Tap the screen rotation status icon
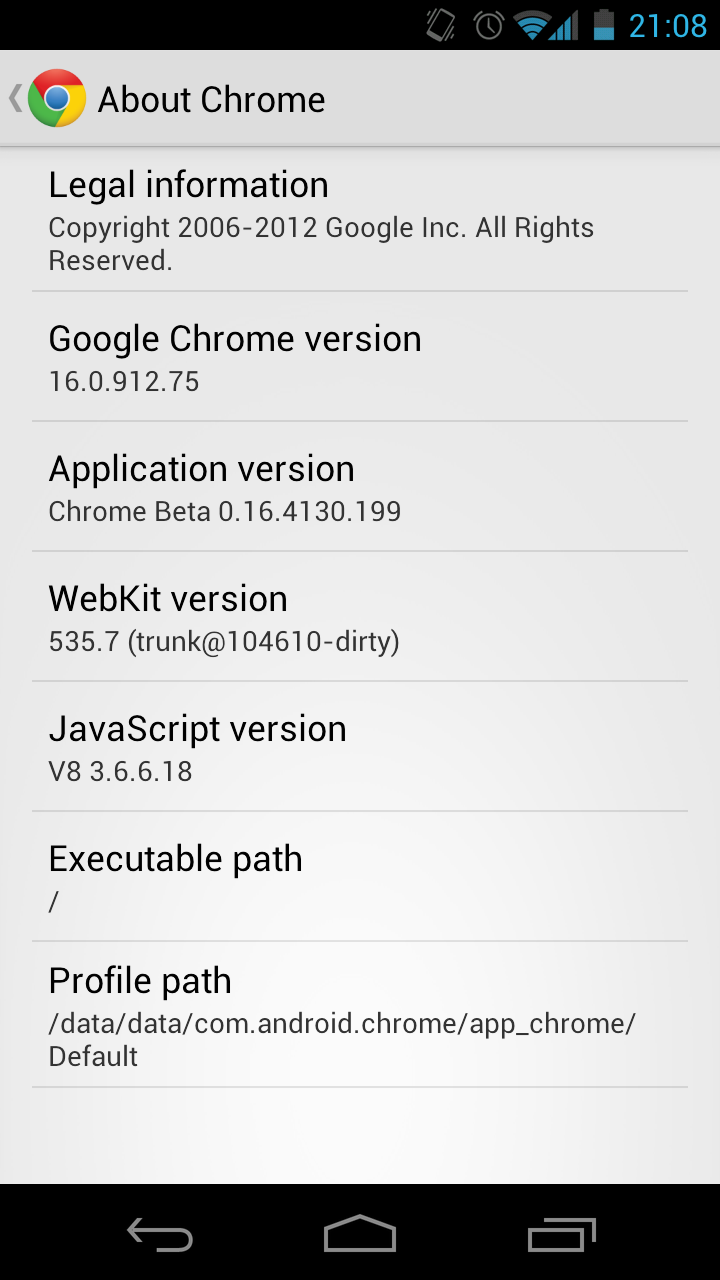Viewport: 720px width, 1280px height. tap(441, 25)
